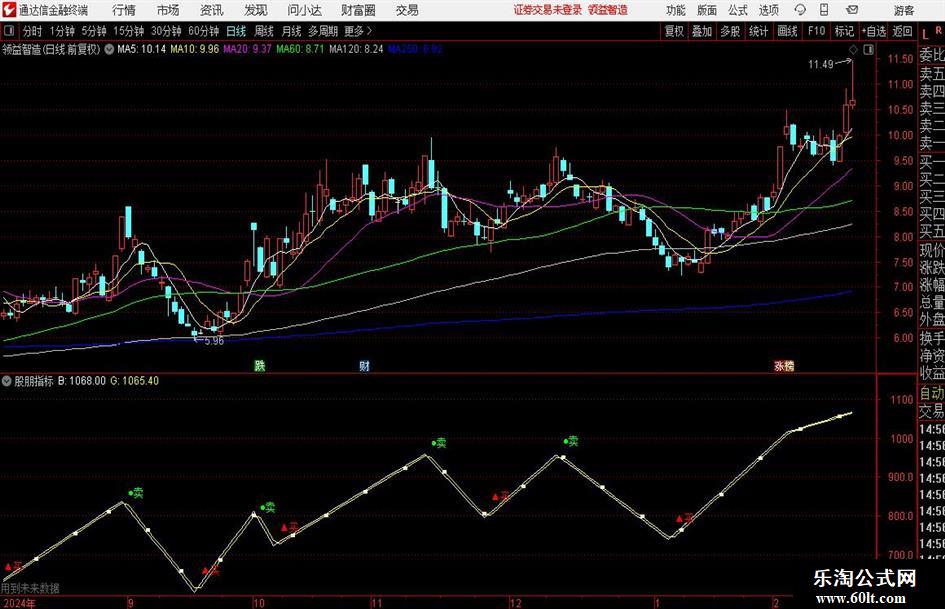
Task: Open the 市场 menu
Action: click(x=168, y=10)
